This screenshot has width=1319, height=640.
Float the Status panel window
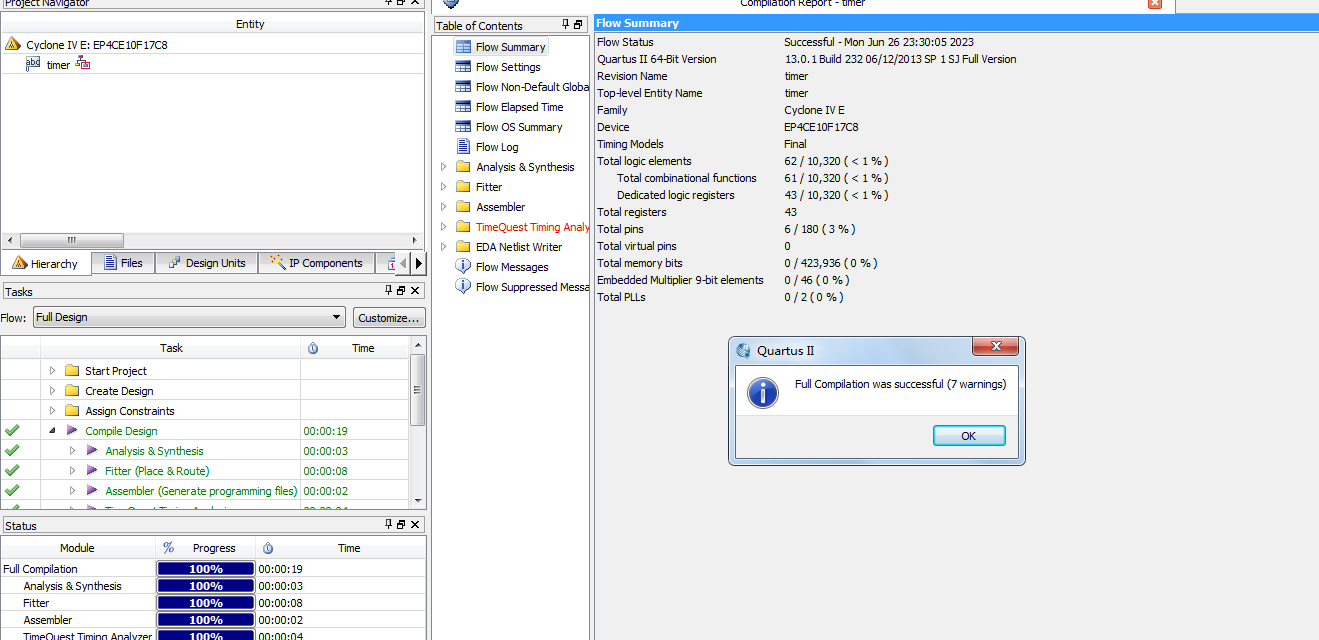click(401, 525)
